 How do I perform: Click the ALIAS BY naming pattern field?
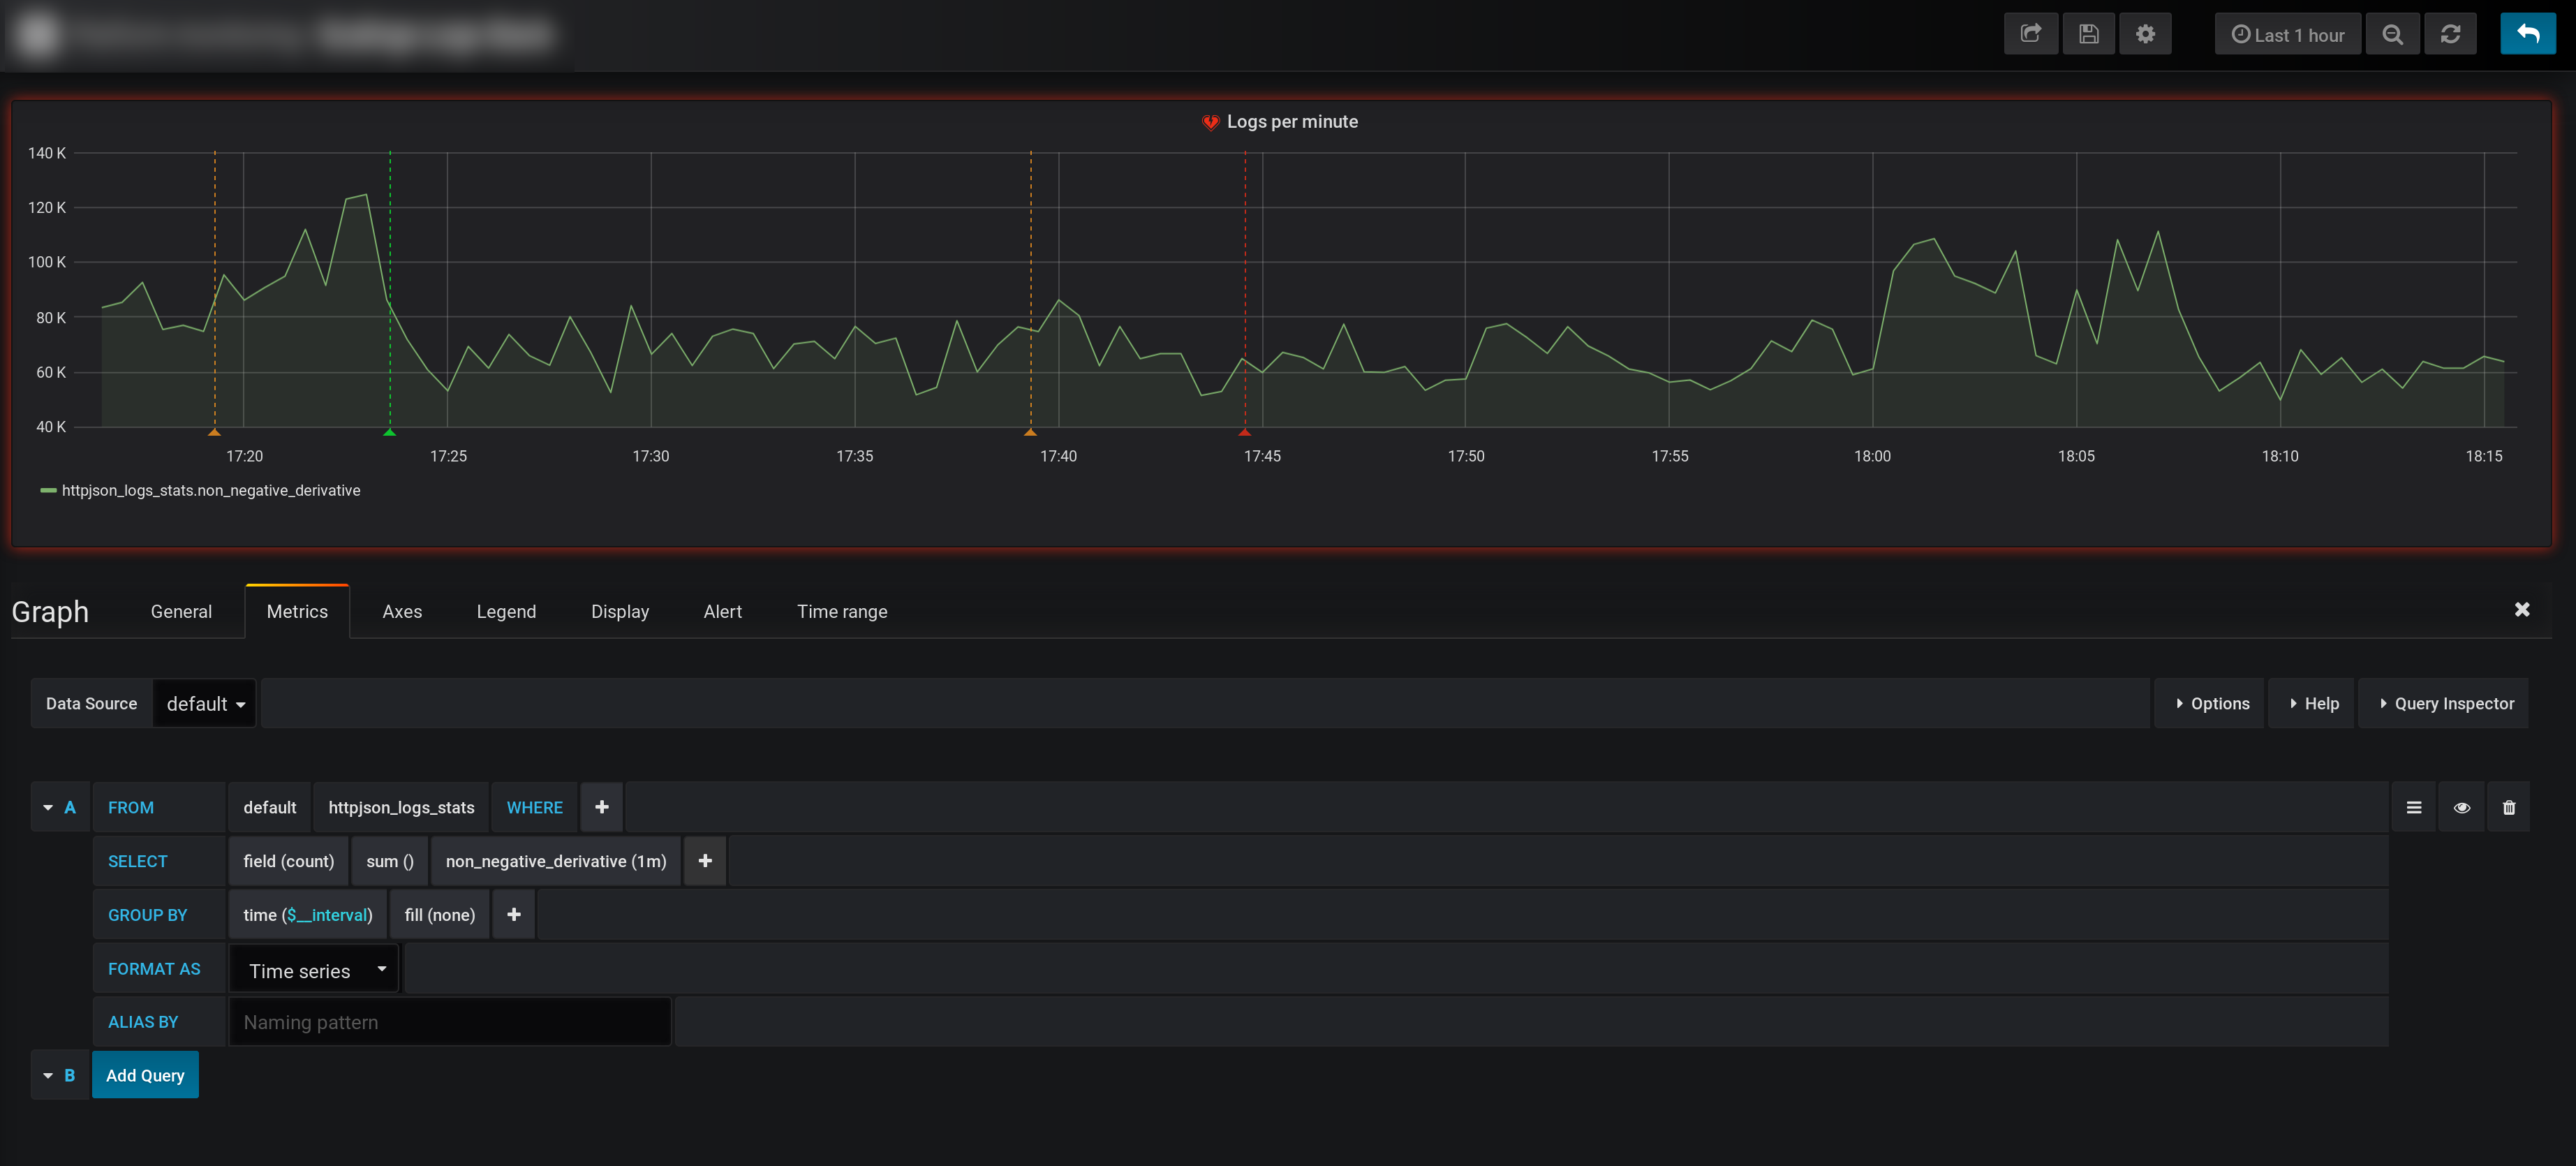[x=449, y=1022]
